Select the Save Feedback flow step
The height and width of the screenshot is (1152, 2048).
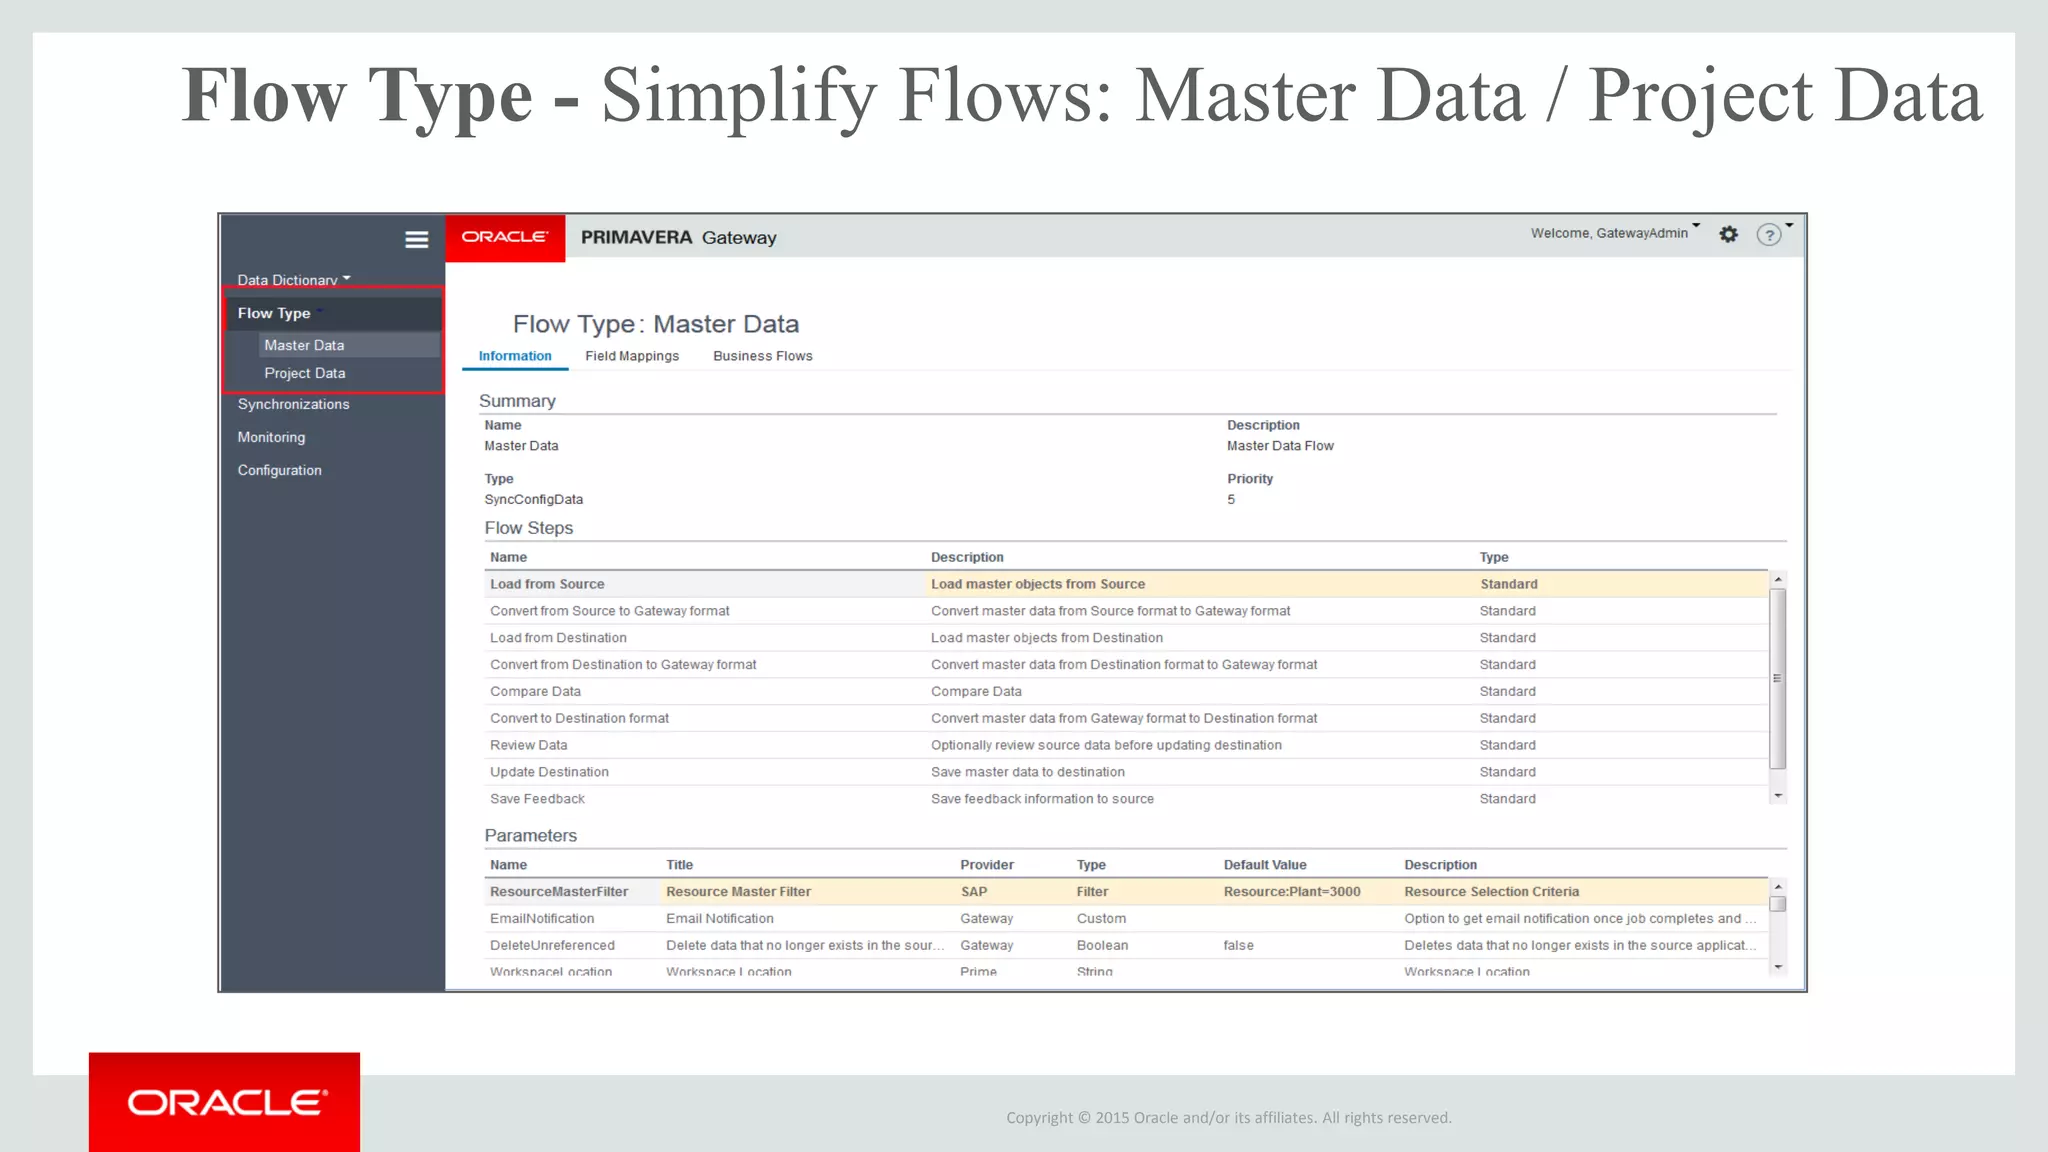(x=1125, y=799)
